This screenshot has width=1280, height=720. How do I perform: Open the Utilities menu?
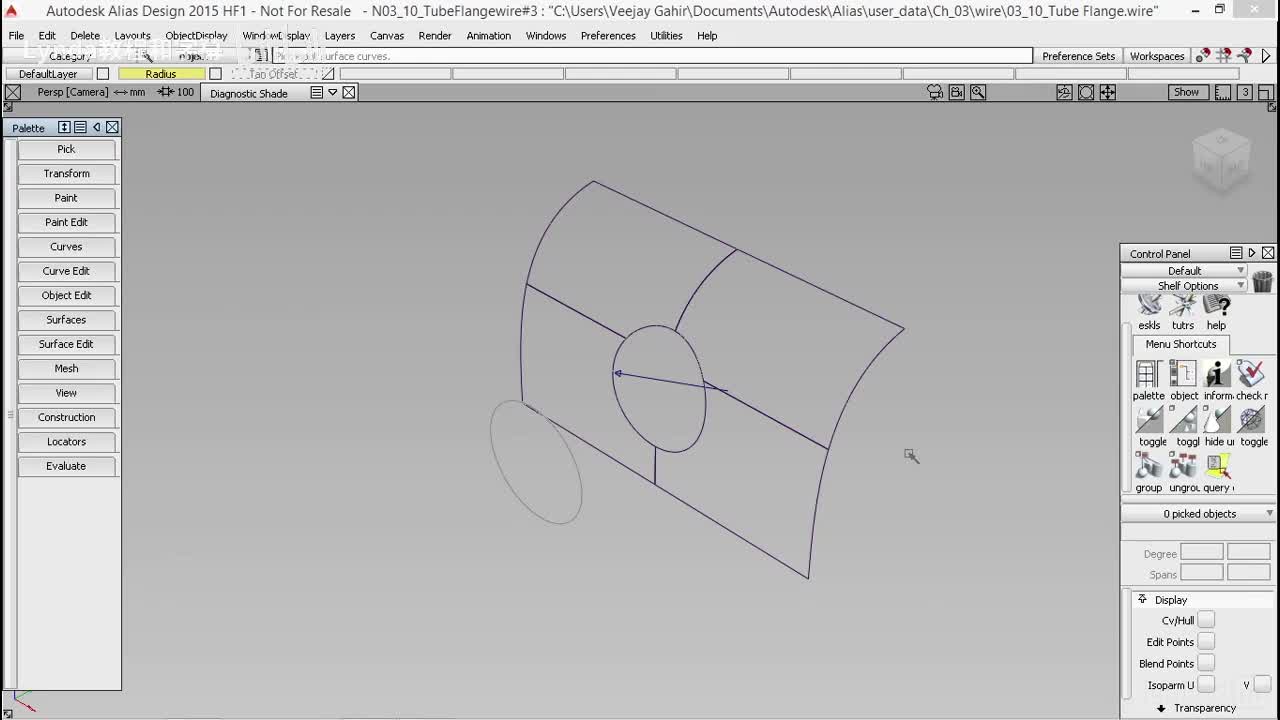click(666, 35)
